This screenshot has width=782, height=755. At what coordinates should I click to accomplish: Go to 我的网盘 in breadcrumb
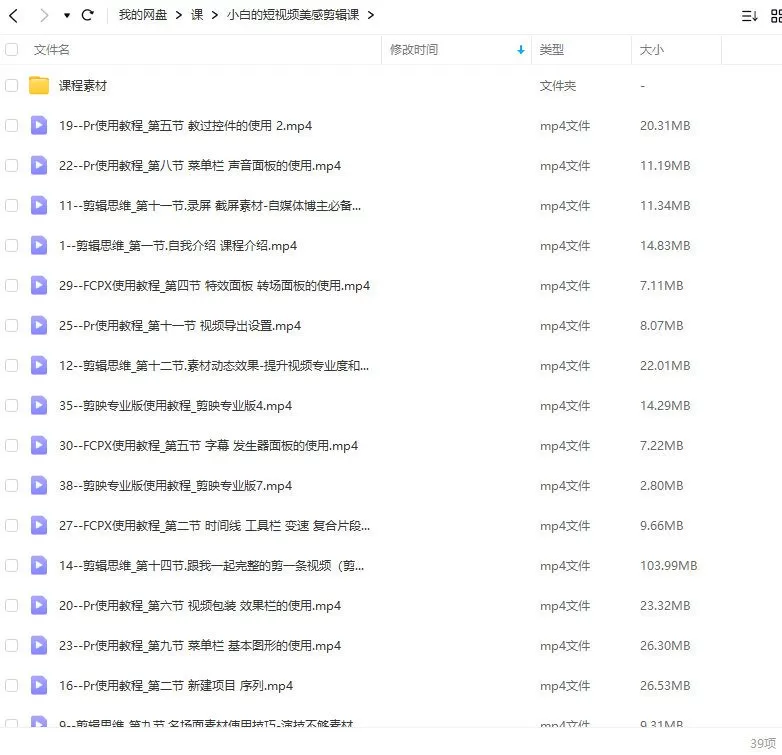[143, 15]
